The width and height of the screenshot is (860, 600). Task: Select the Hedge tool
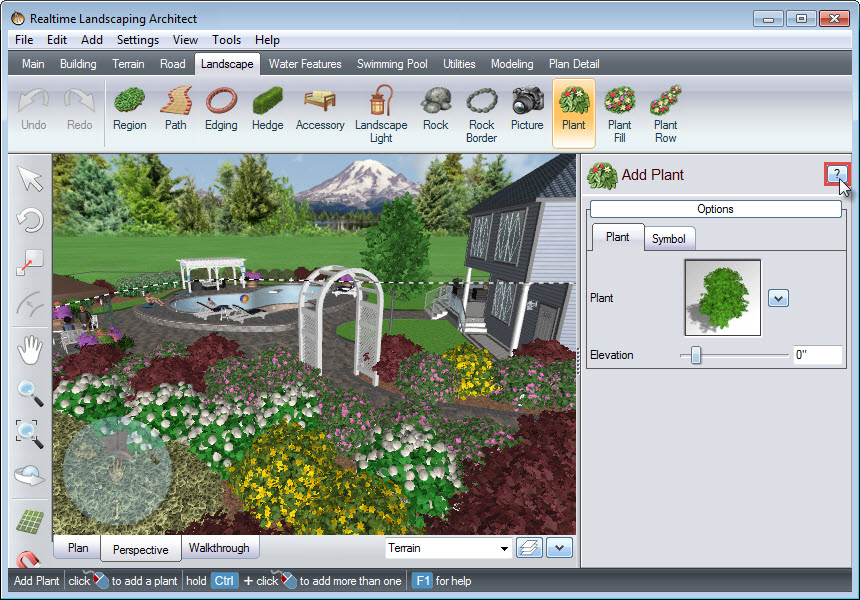click(267, 110)
